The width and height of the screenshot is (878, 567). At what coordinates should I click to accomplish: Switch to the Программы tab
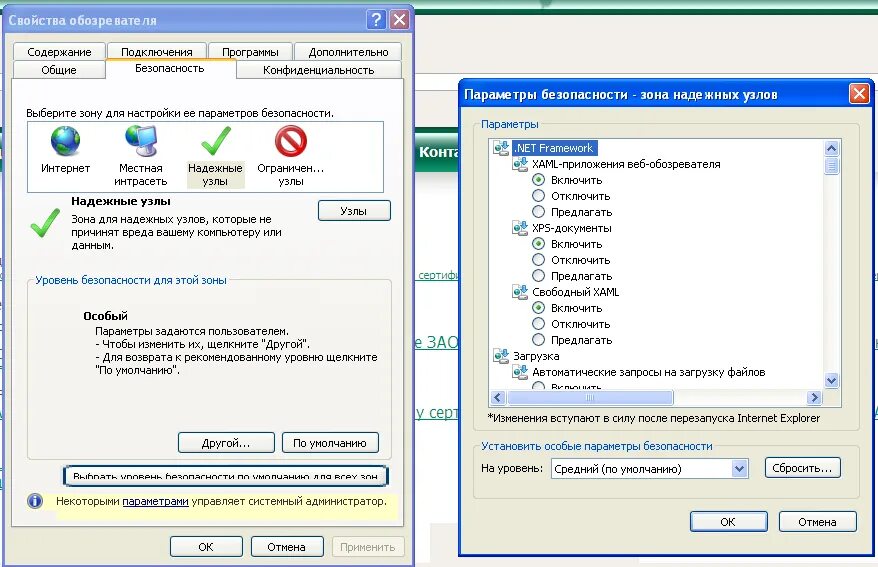[250, 52]
